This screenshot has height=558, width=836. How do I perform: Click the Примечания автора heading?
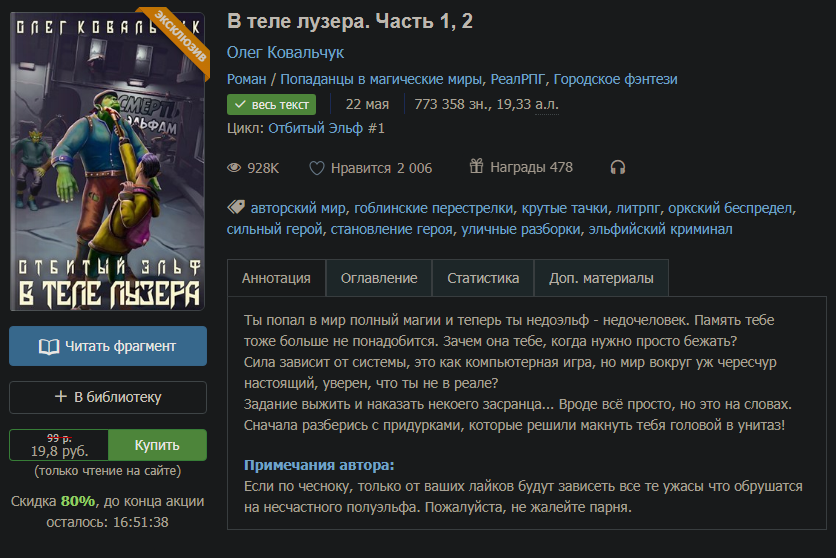pos(319,465)
